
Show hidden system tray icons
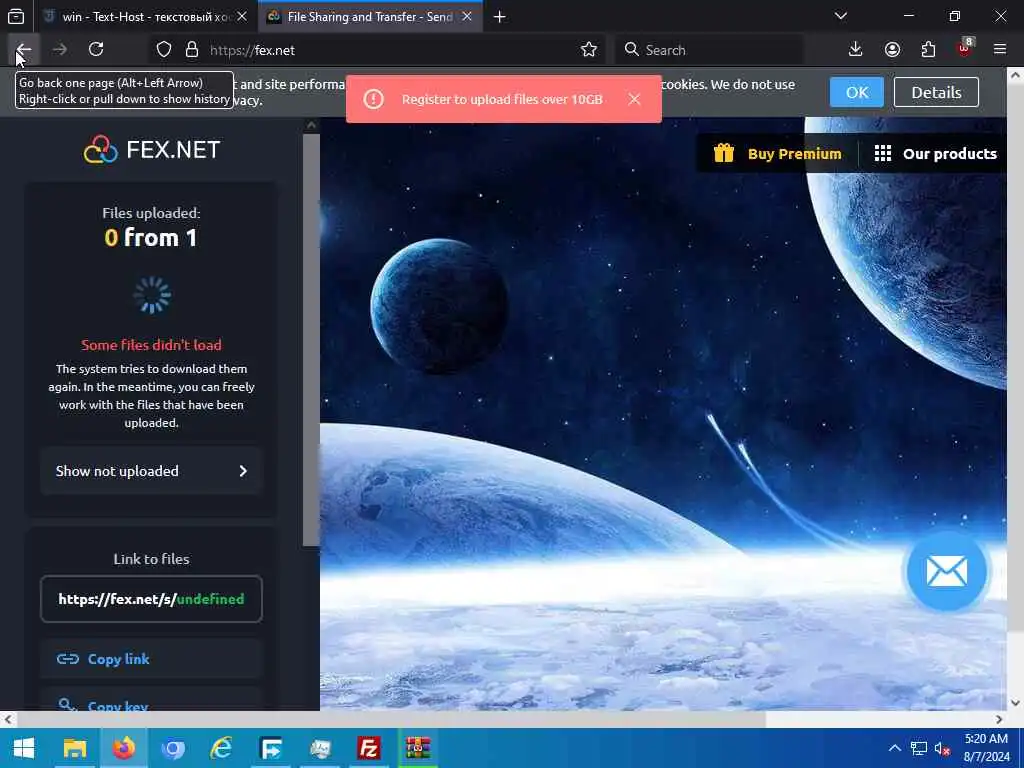(895, 748)
